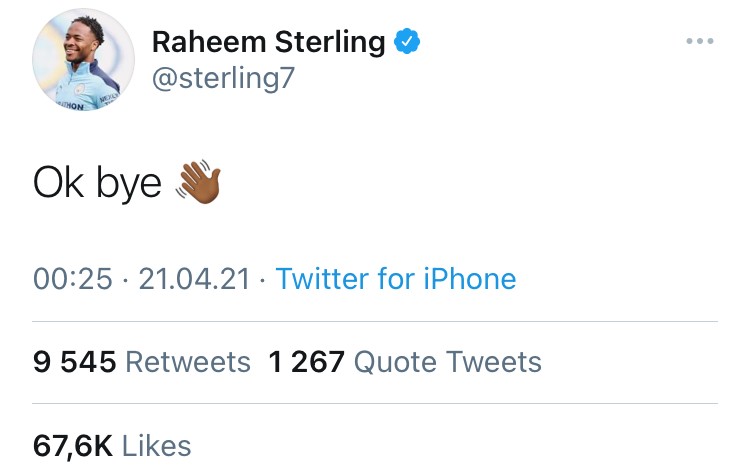View the Quote Tweets list
The width and height of the screenshot is (750, 469).
448,361
